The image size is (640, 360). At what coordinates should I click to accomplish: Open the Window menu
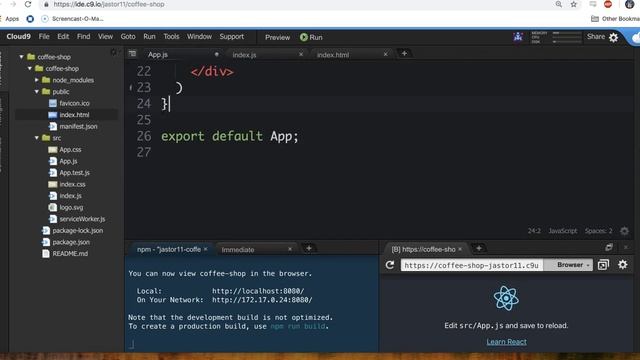click(x=199, y=37)
